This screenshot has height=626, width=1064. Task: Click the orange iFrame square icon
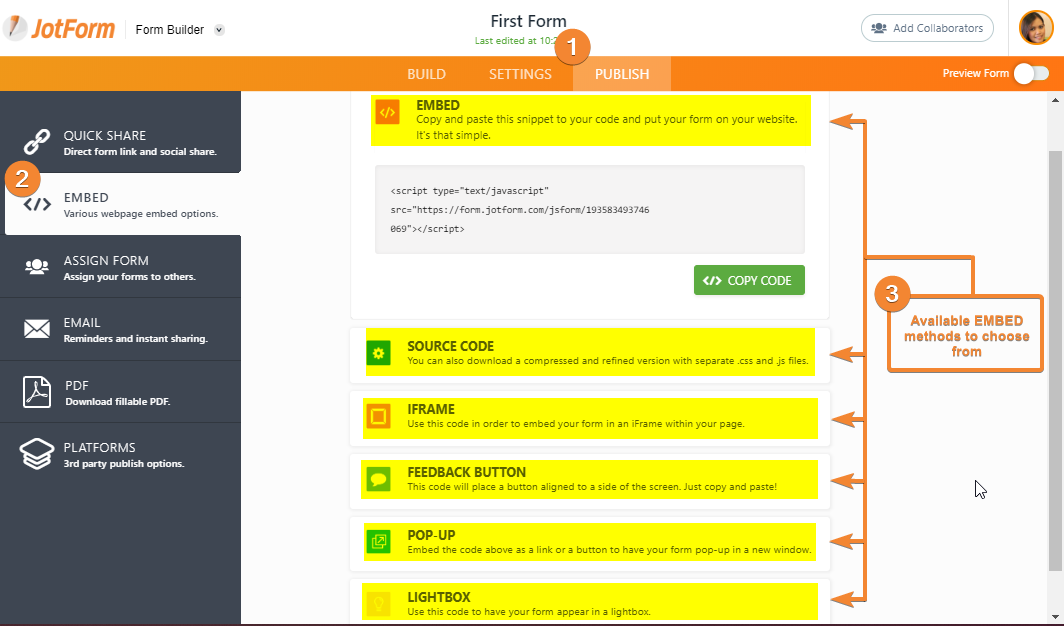[x=378, y=416]
